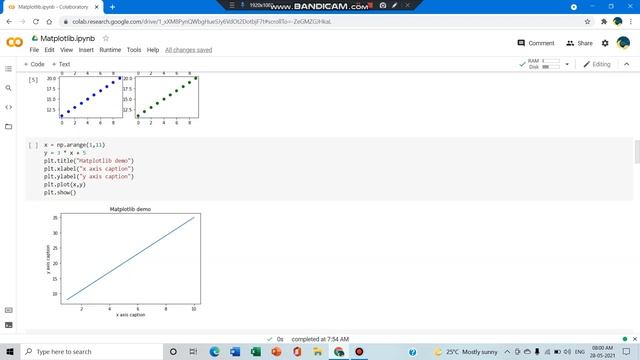Click the All changes saved link
The height and width of the screenshot is (360, 640).
click(x=189, y=50)
